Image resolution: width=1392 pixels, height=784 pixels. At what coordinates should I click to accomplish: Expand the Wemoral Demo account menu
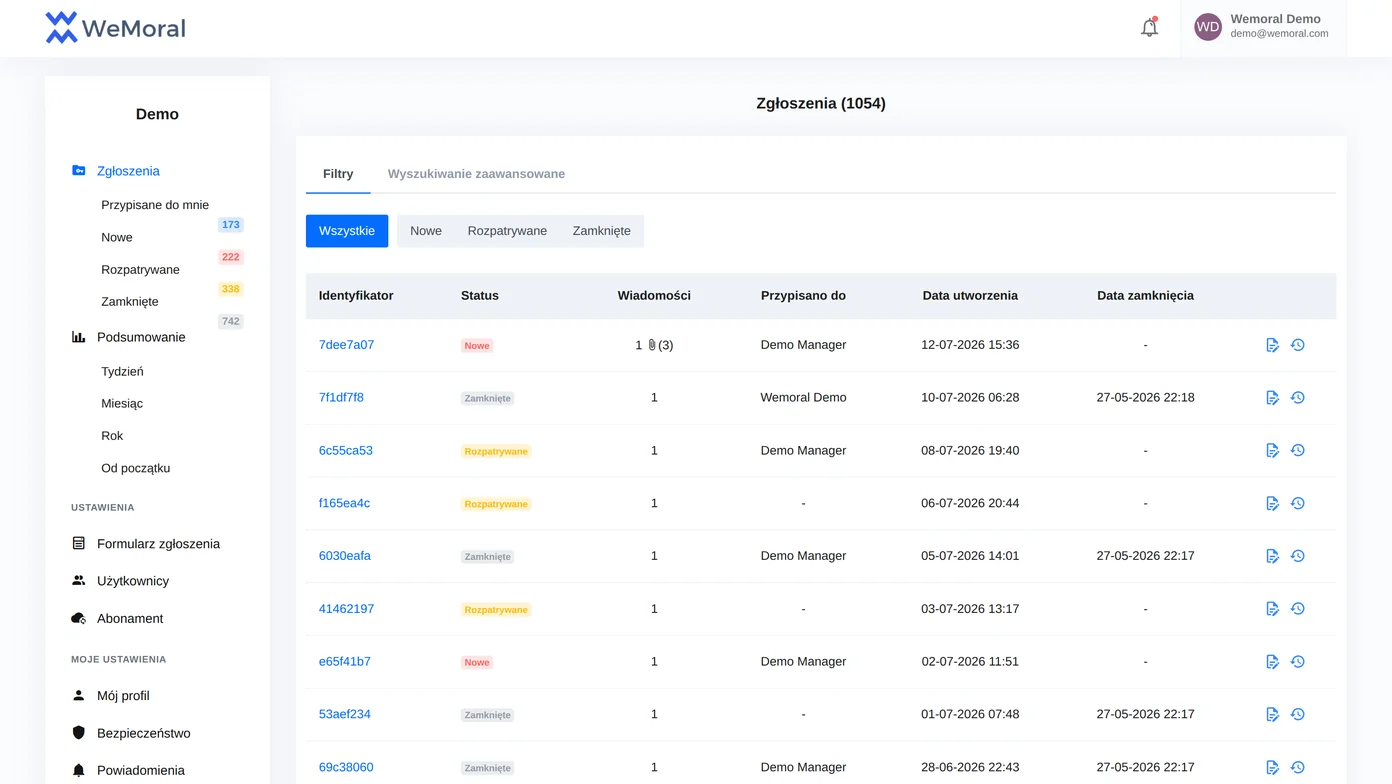click(x=1263, y=27)
